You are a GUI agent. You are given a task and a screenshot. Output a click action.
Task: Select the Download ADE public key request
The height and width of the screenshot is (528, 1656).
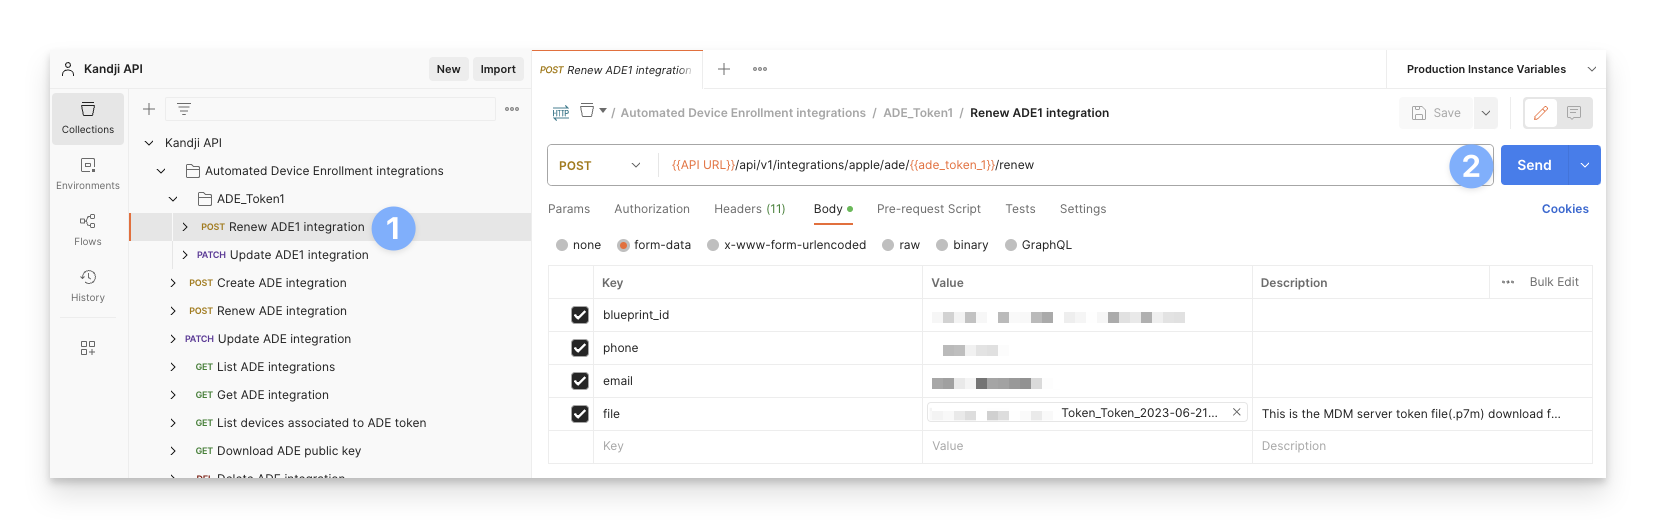[x=289, y=451]
